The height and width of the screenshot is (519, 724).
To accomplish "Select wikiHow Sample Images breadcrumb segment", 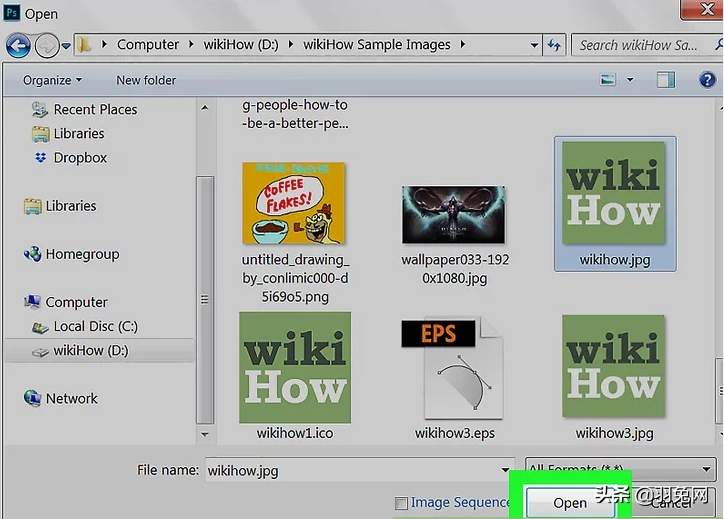I will point(376,45).
